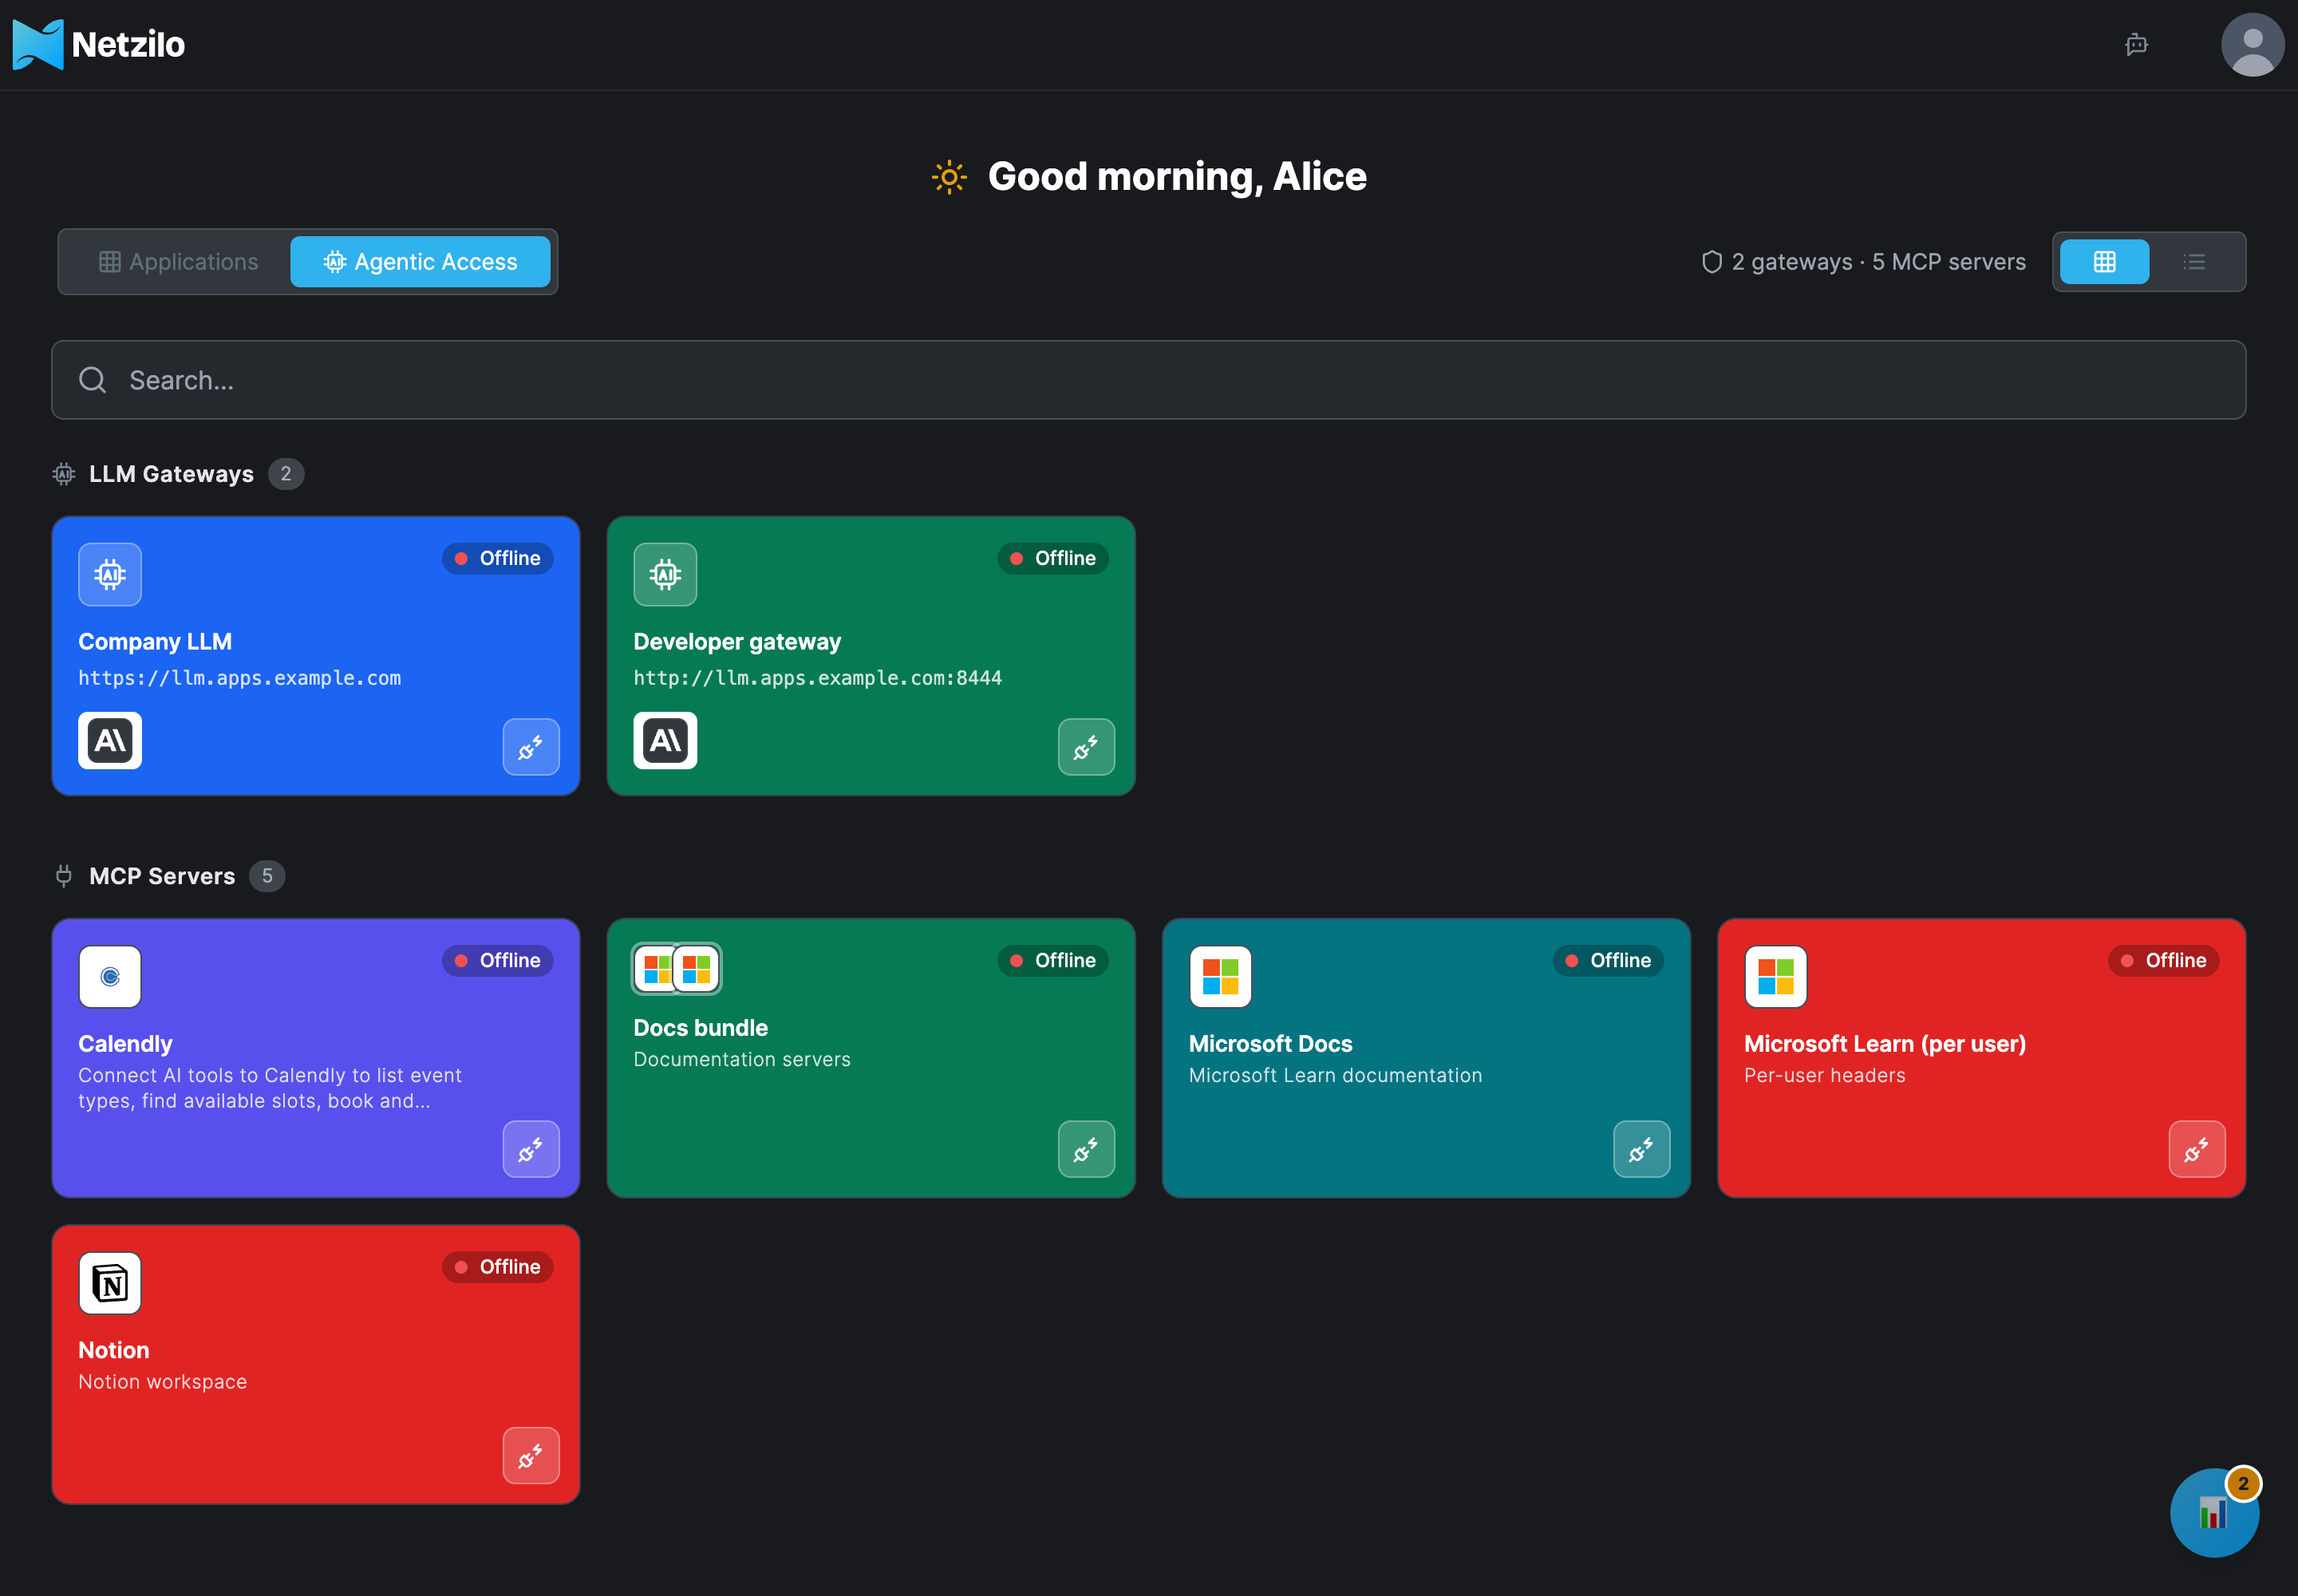2298x1596 pixels.
Task: Switch to the Applications tab
Action: (x=178, y=262)
